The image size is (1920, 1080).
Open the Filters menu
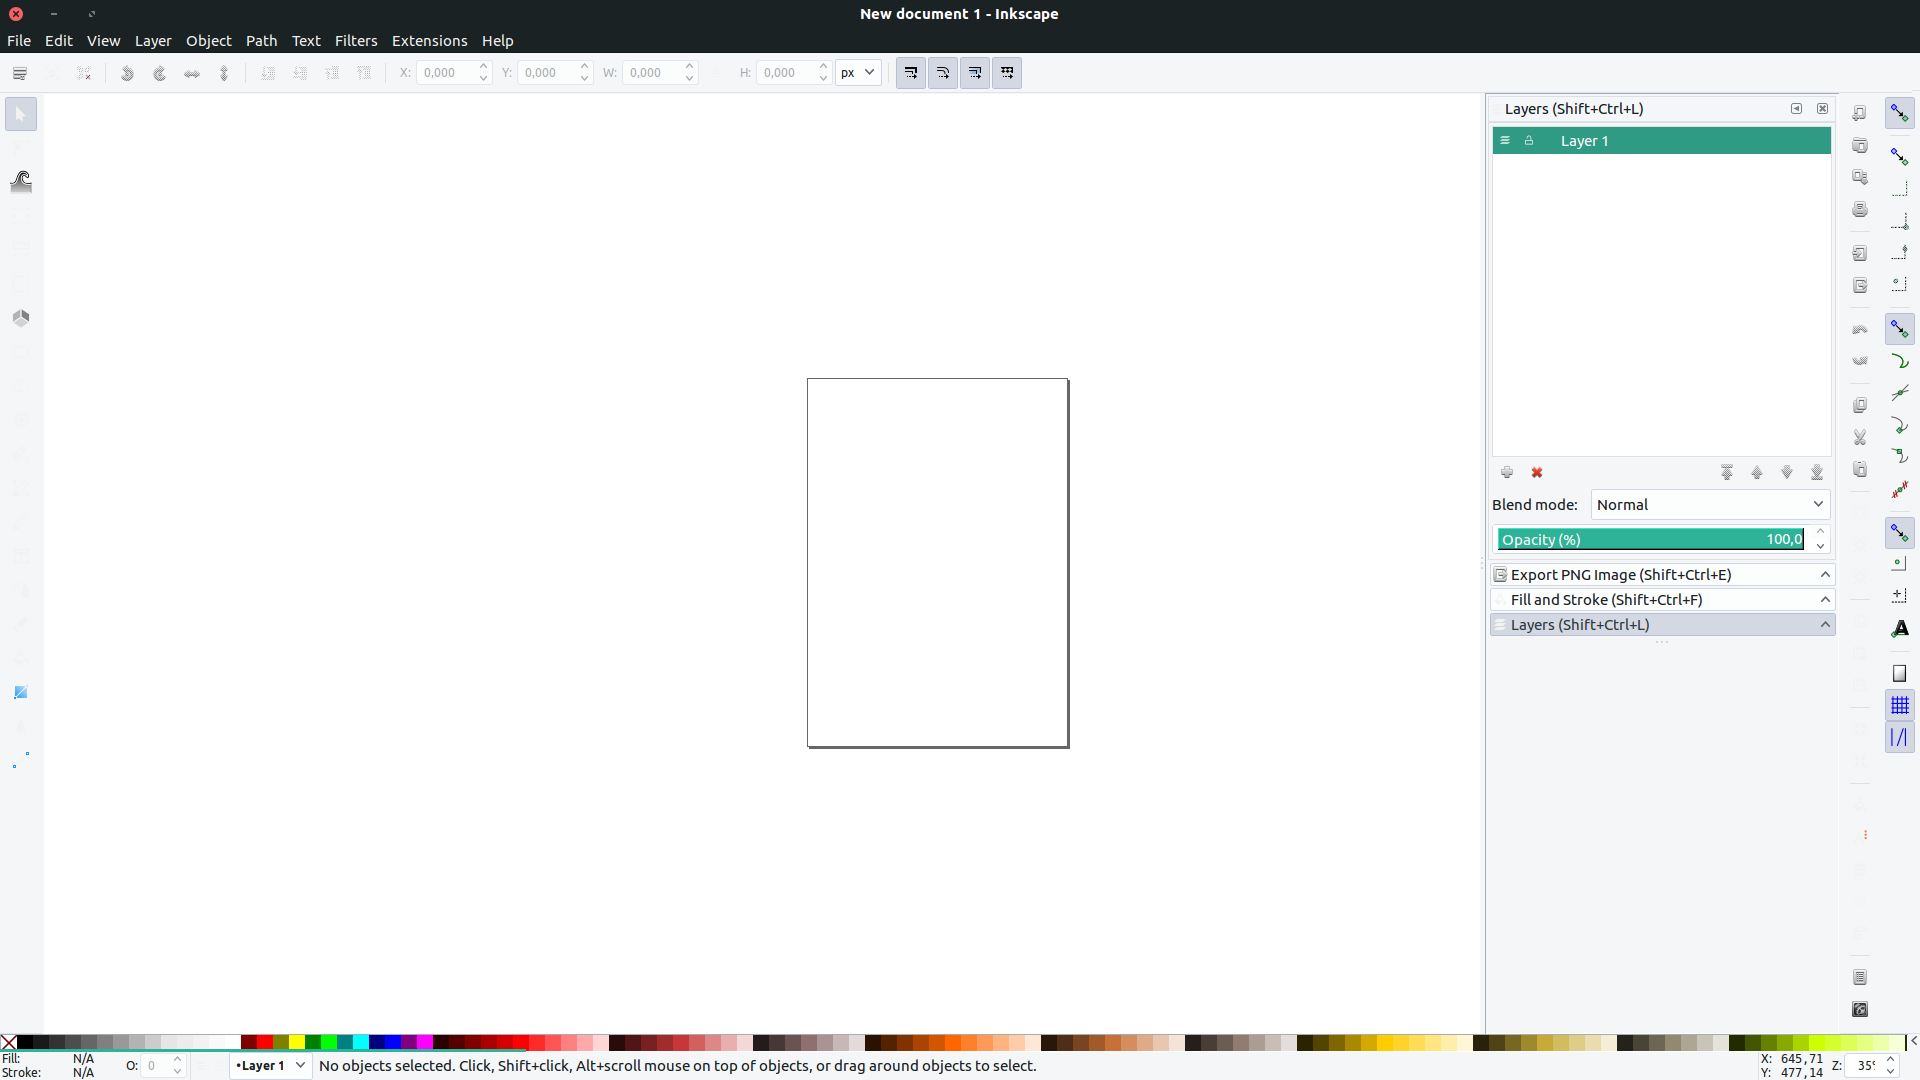(x=355, y=41)
